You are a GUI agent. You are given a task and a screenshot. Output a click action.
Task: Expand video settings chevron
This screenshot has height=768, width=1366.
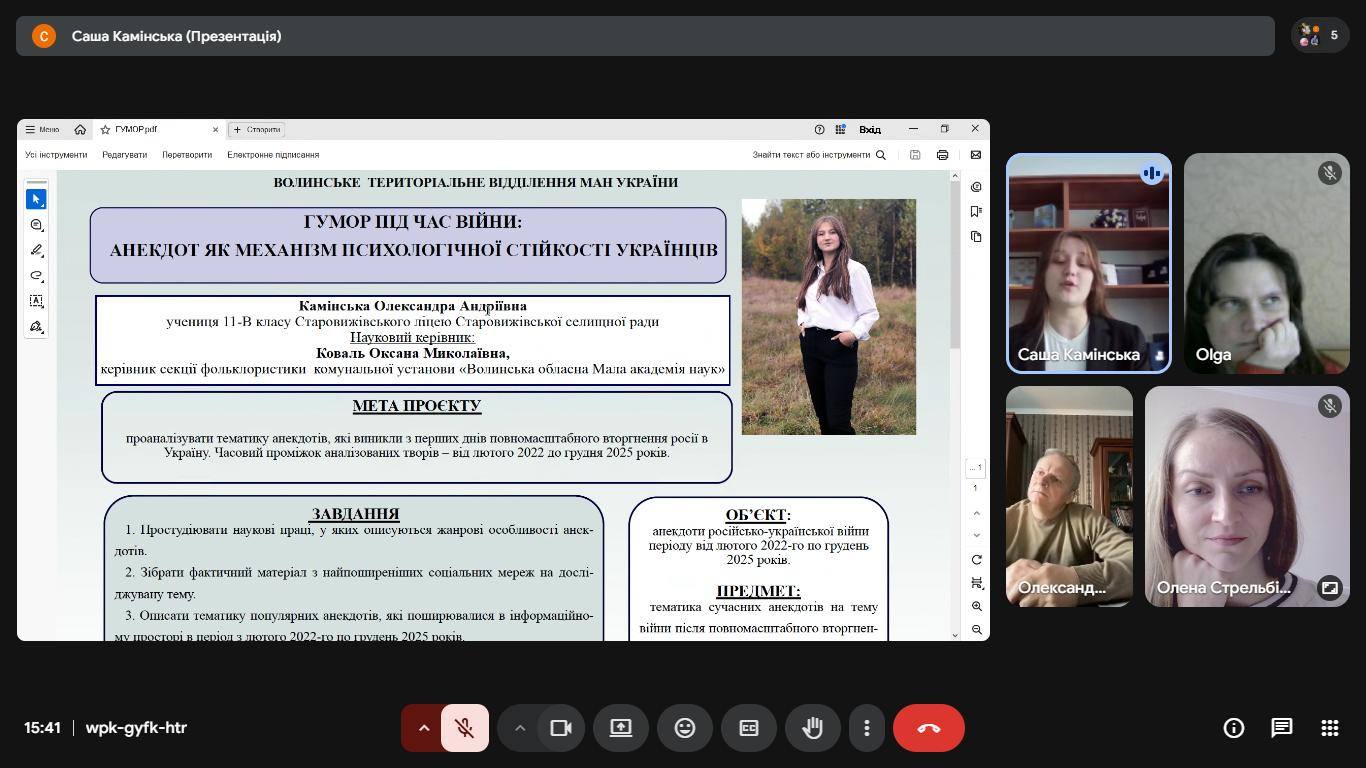tap(520, 728)
